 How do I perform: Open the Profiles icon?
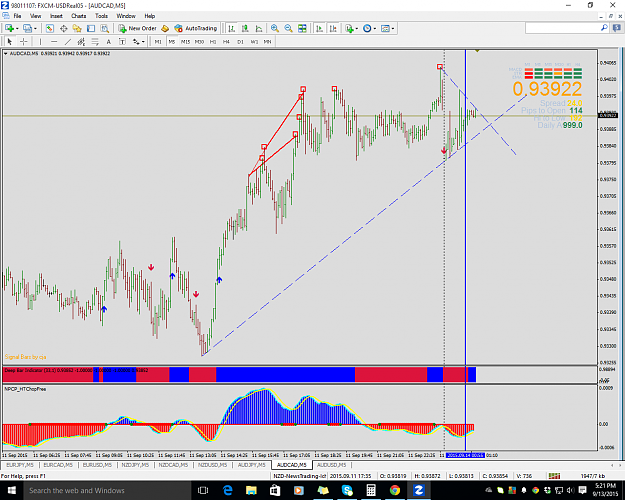click(27, 28)
